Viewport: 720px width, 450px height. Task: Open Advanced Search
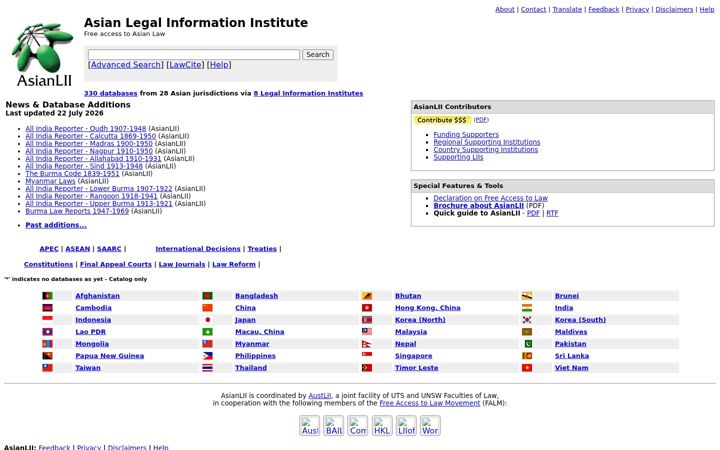(x=126, y=65)
